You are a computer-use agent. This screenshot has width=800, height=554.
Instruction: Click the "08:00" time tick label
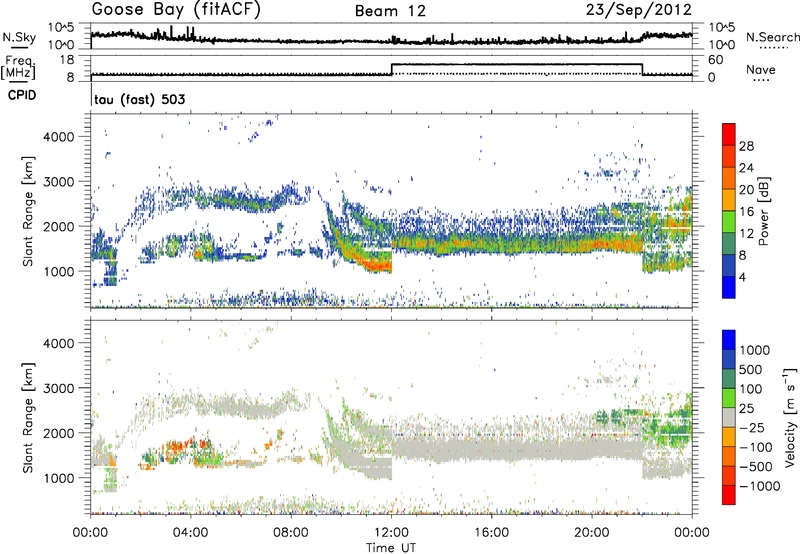(291, 533)
